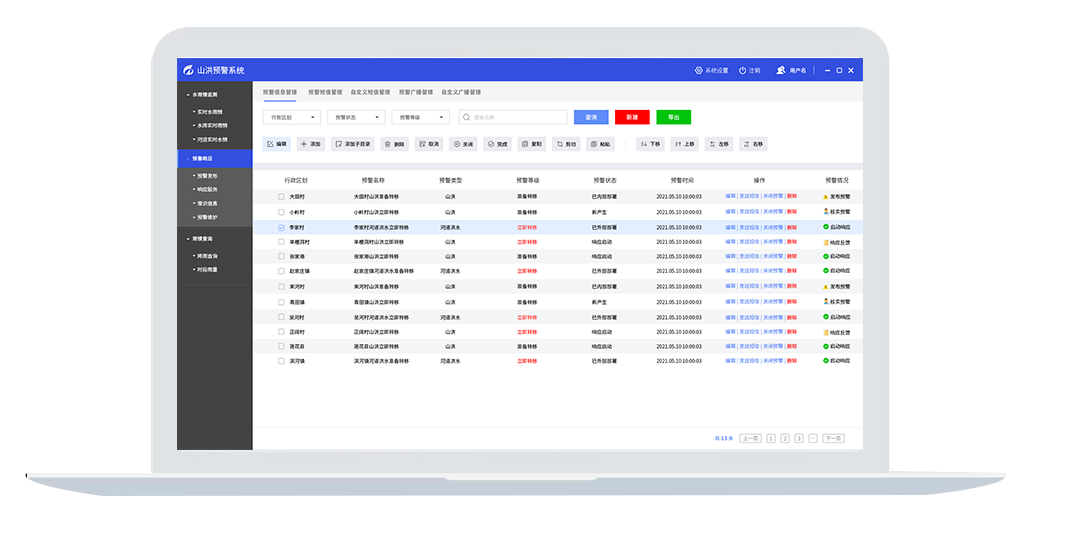
Task: Uncheck the selected 李家村 row checkbox
Action: (281, 227)
